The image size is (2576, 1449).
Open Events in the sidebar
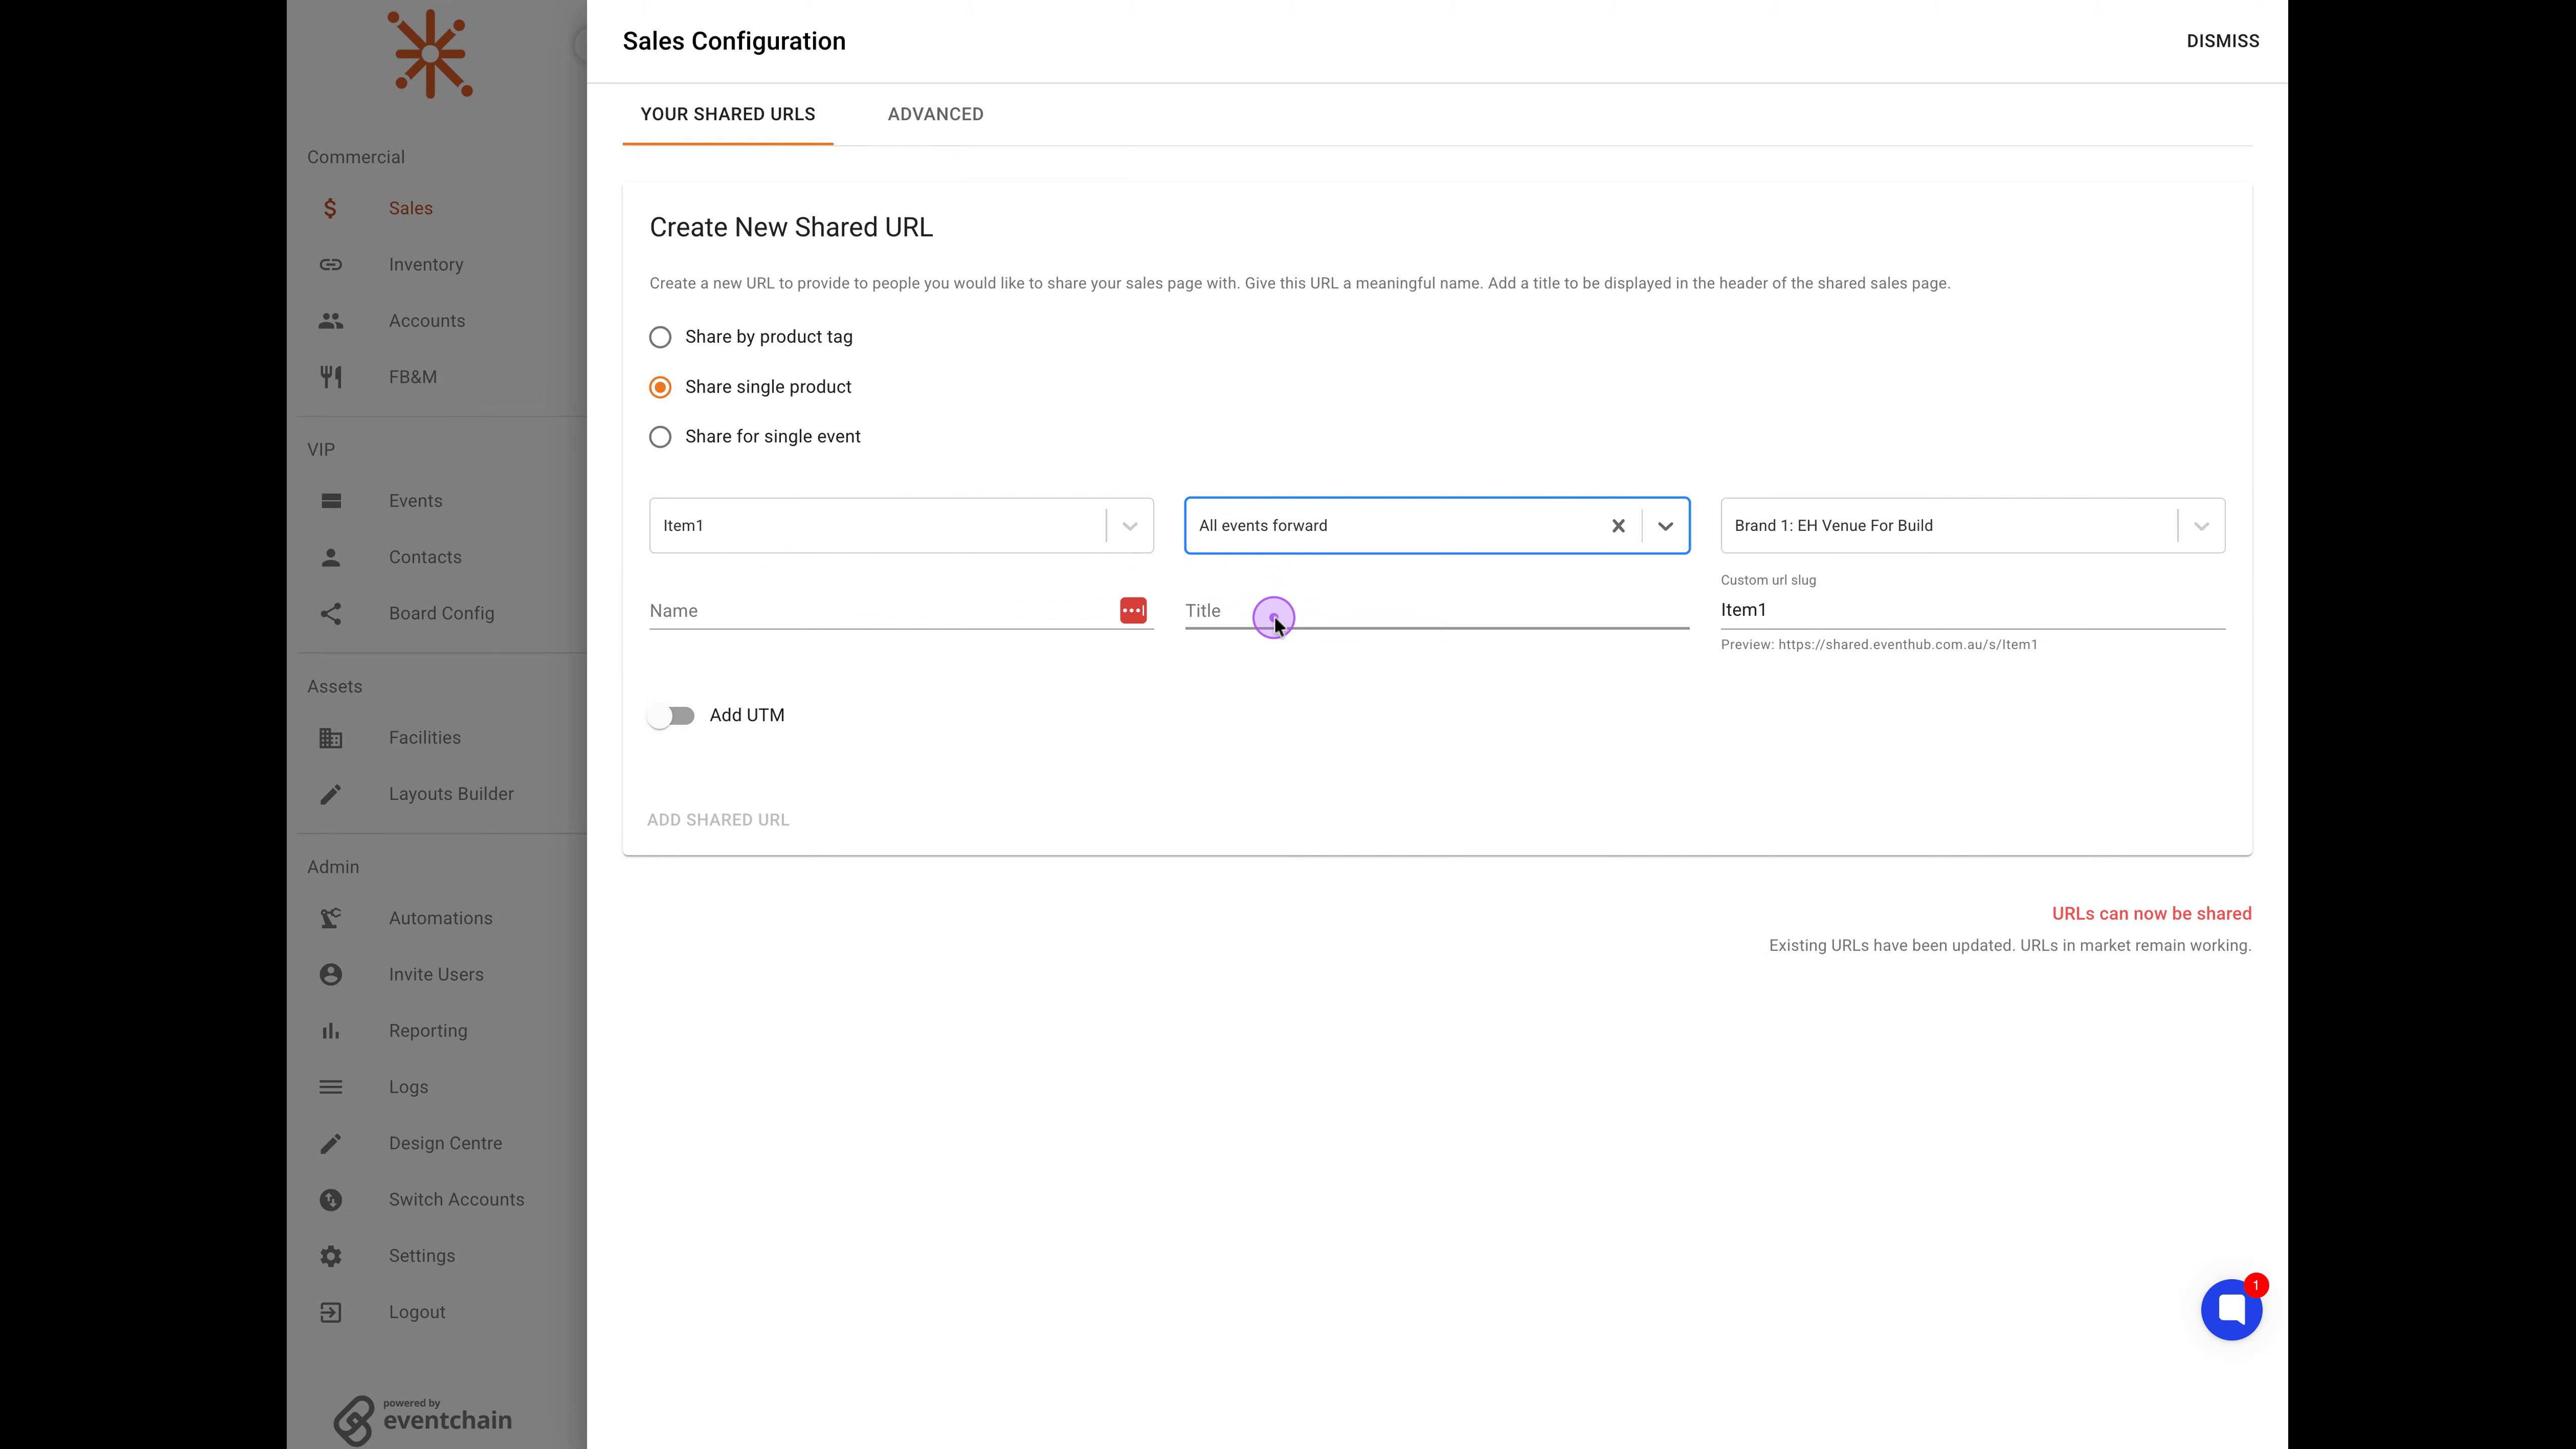415,501
